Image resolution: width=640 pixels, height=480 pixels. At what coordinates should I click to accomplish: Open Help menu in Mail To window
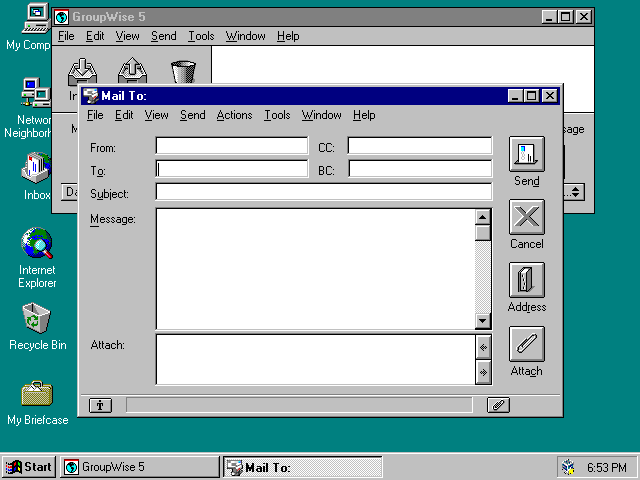(x=364, y=115)
